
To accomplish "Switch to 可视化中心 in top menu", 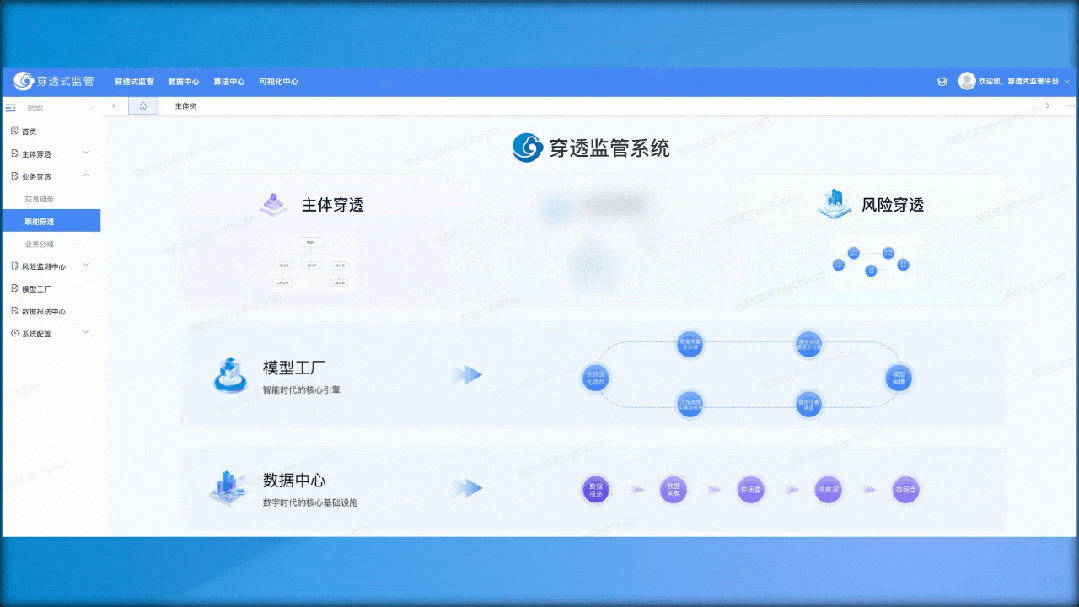I will pyautogui.click(x=278, y=82).
